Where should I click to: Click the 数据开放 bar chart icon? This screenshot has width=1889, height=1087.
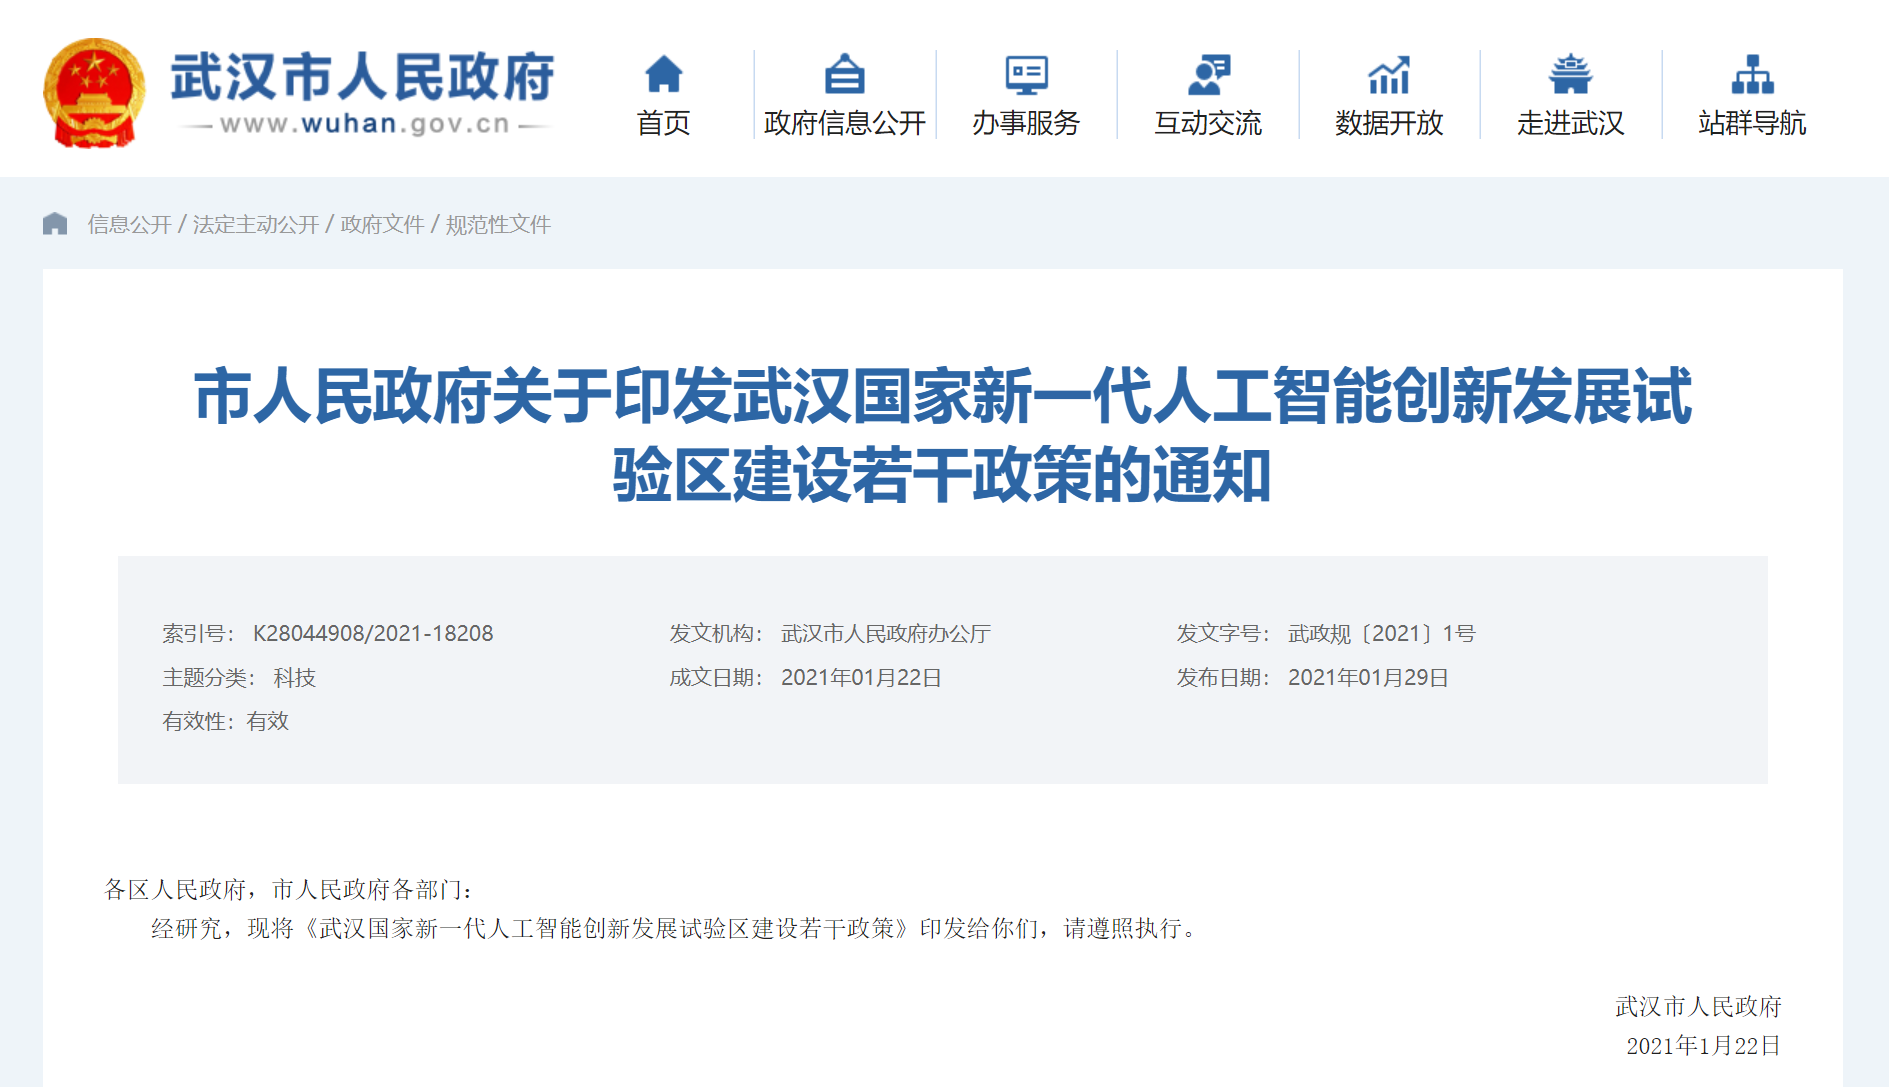(x=1389, y=74)
